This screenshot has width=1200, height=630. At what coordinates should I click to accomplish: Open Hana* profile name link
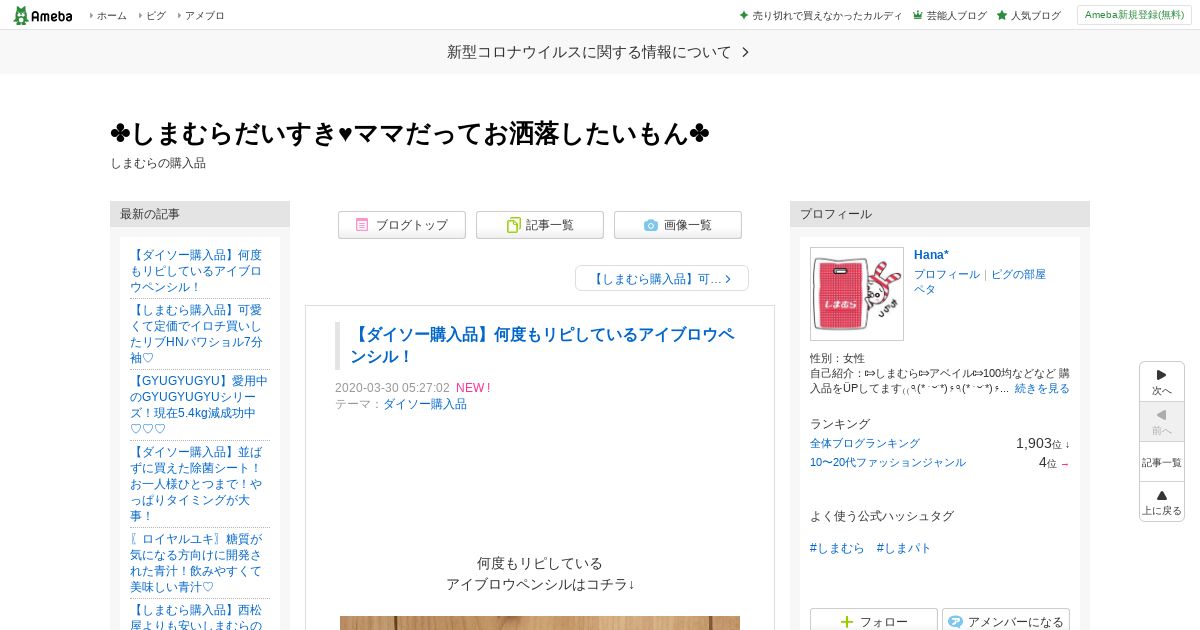pos(931,255)
